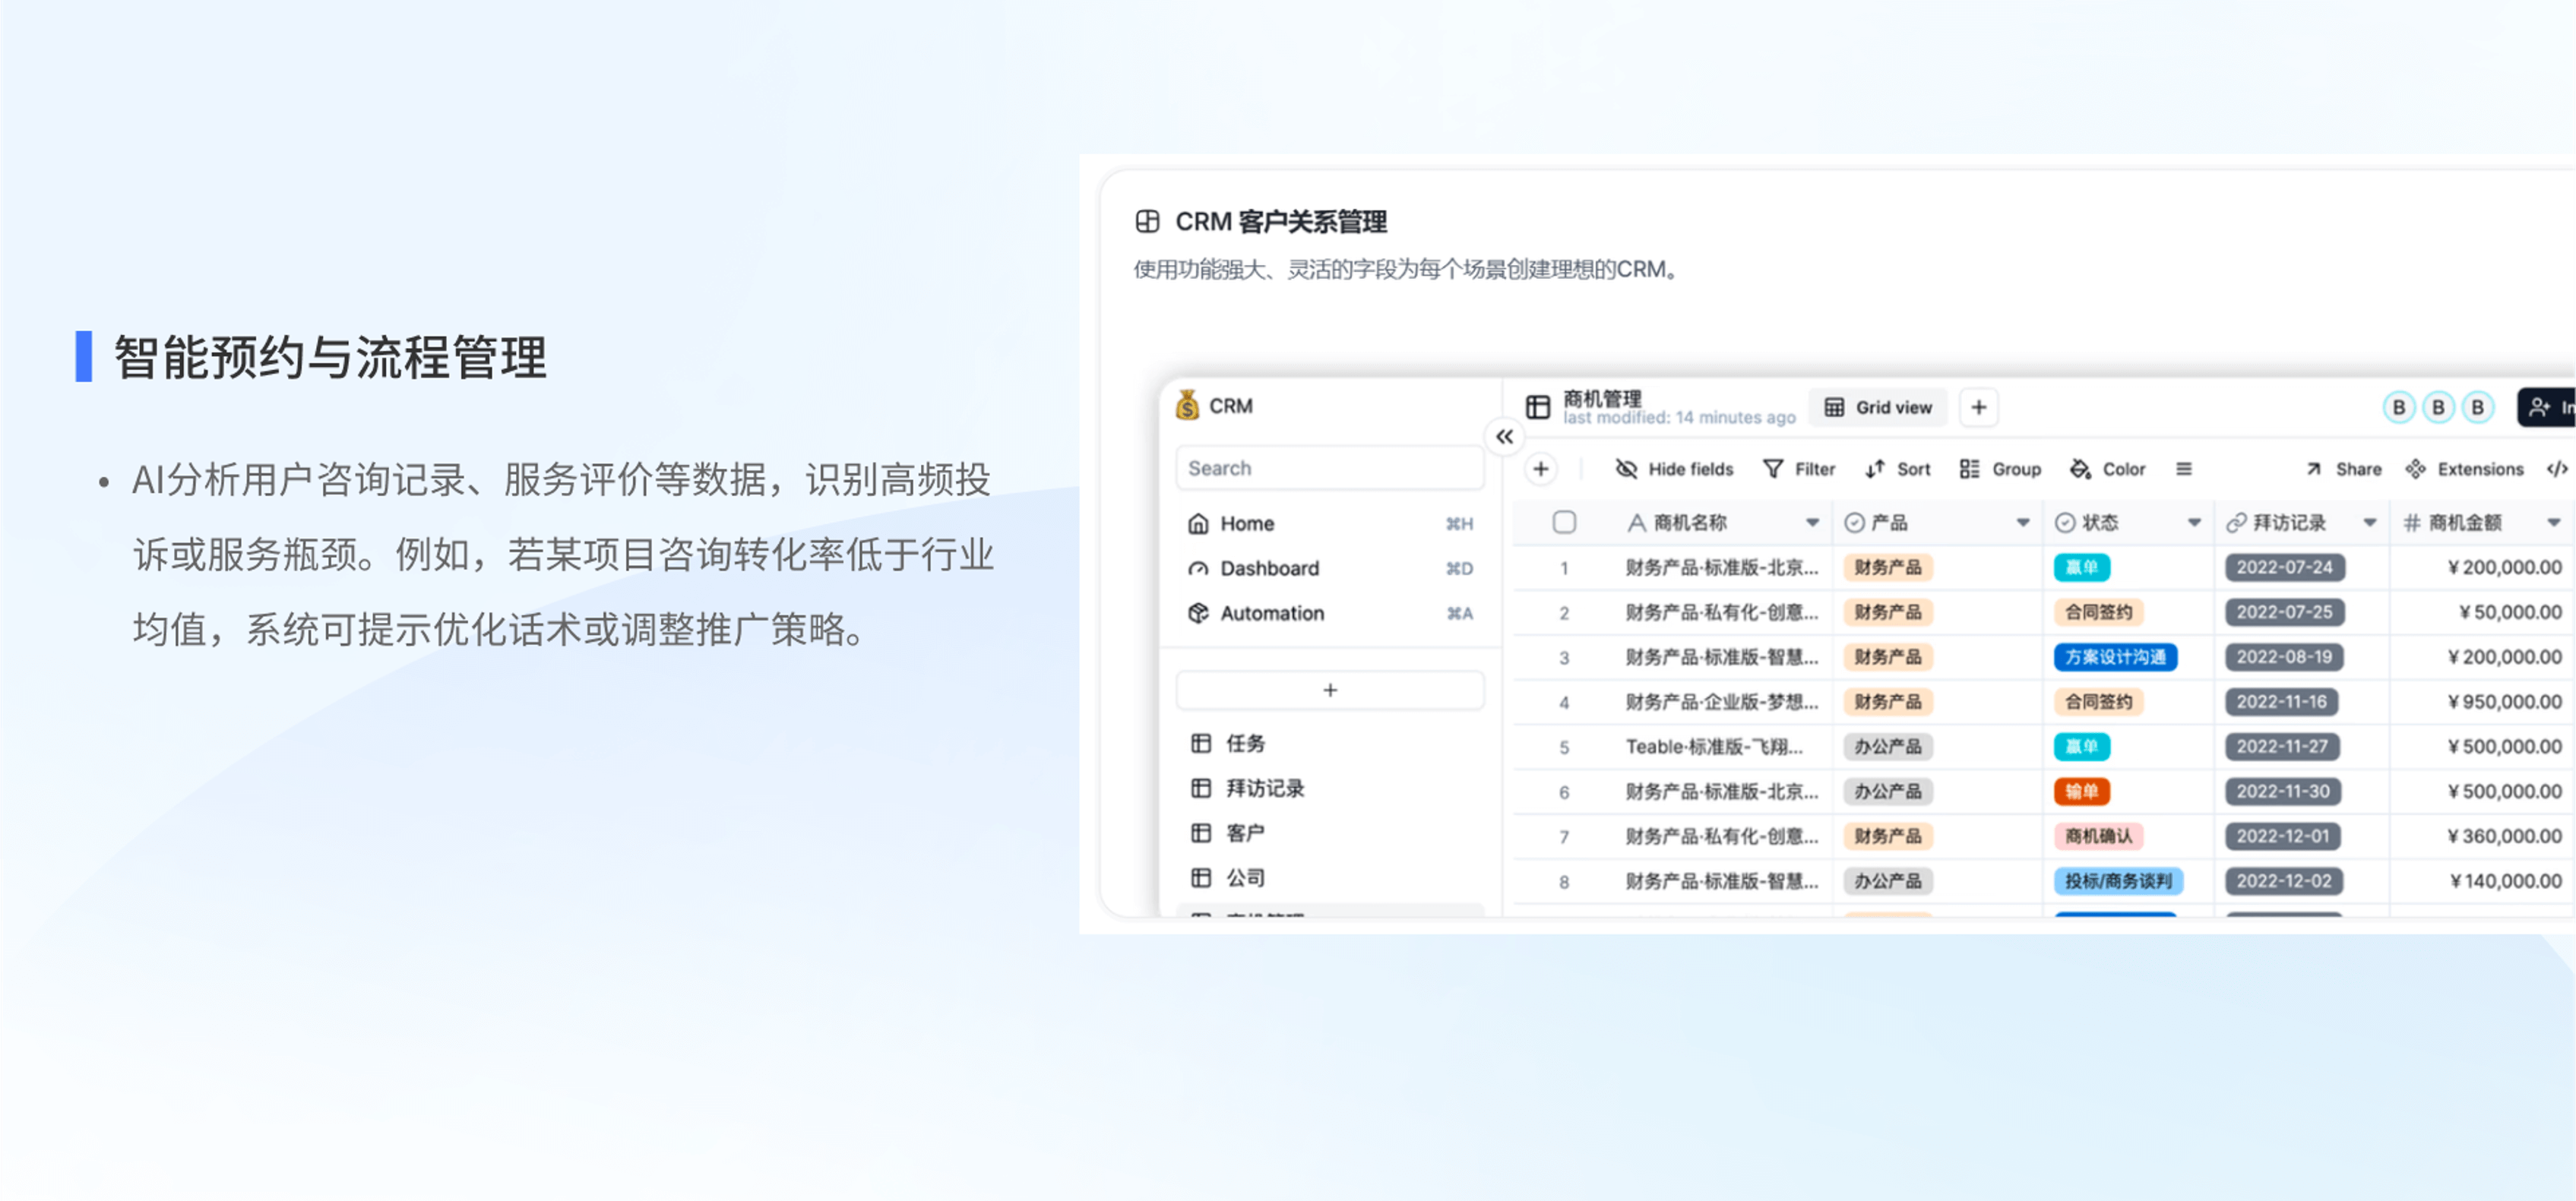The height and width of the screenshot is (1201, 2576).
Task: Click the 财务产品 tag in row 1
Action: (x=1888, y=568)
